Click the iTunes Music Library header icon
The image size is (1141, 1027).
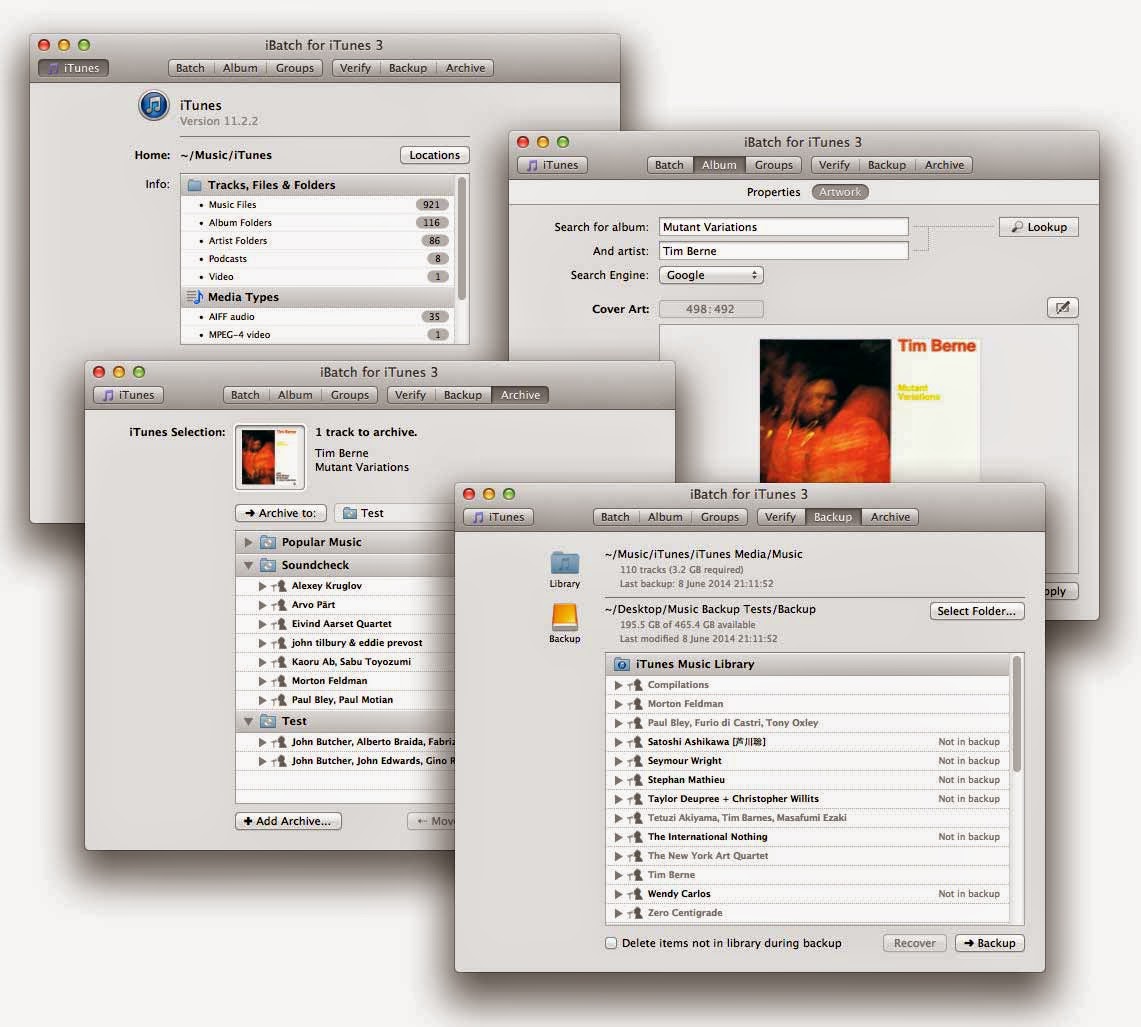coord(621,665)
